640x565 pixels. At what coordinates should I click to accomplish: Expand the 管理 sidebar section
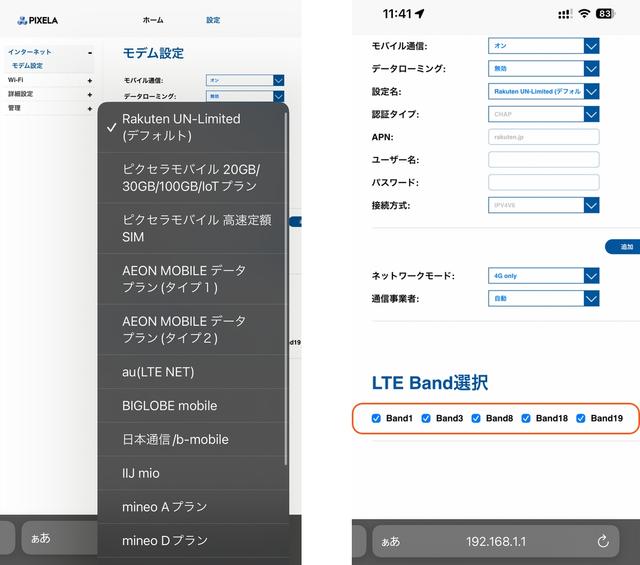(90, 109)
